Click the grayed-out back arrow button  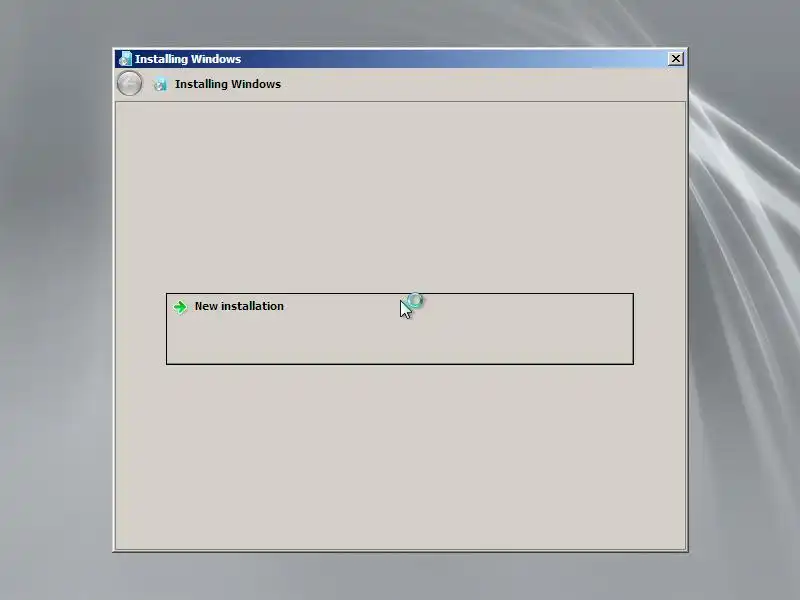pos(130,83)
